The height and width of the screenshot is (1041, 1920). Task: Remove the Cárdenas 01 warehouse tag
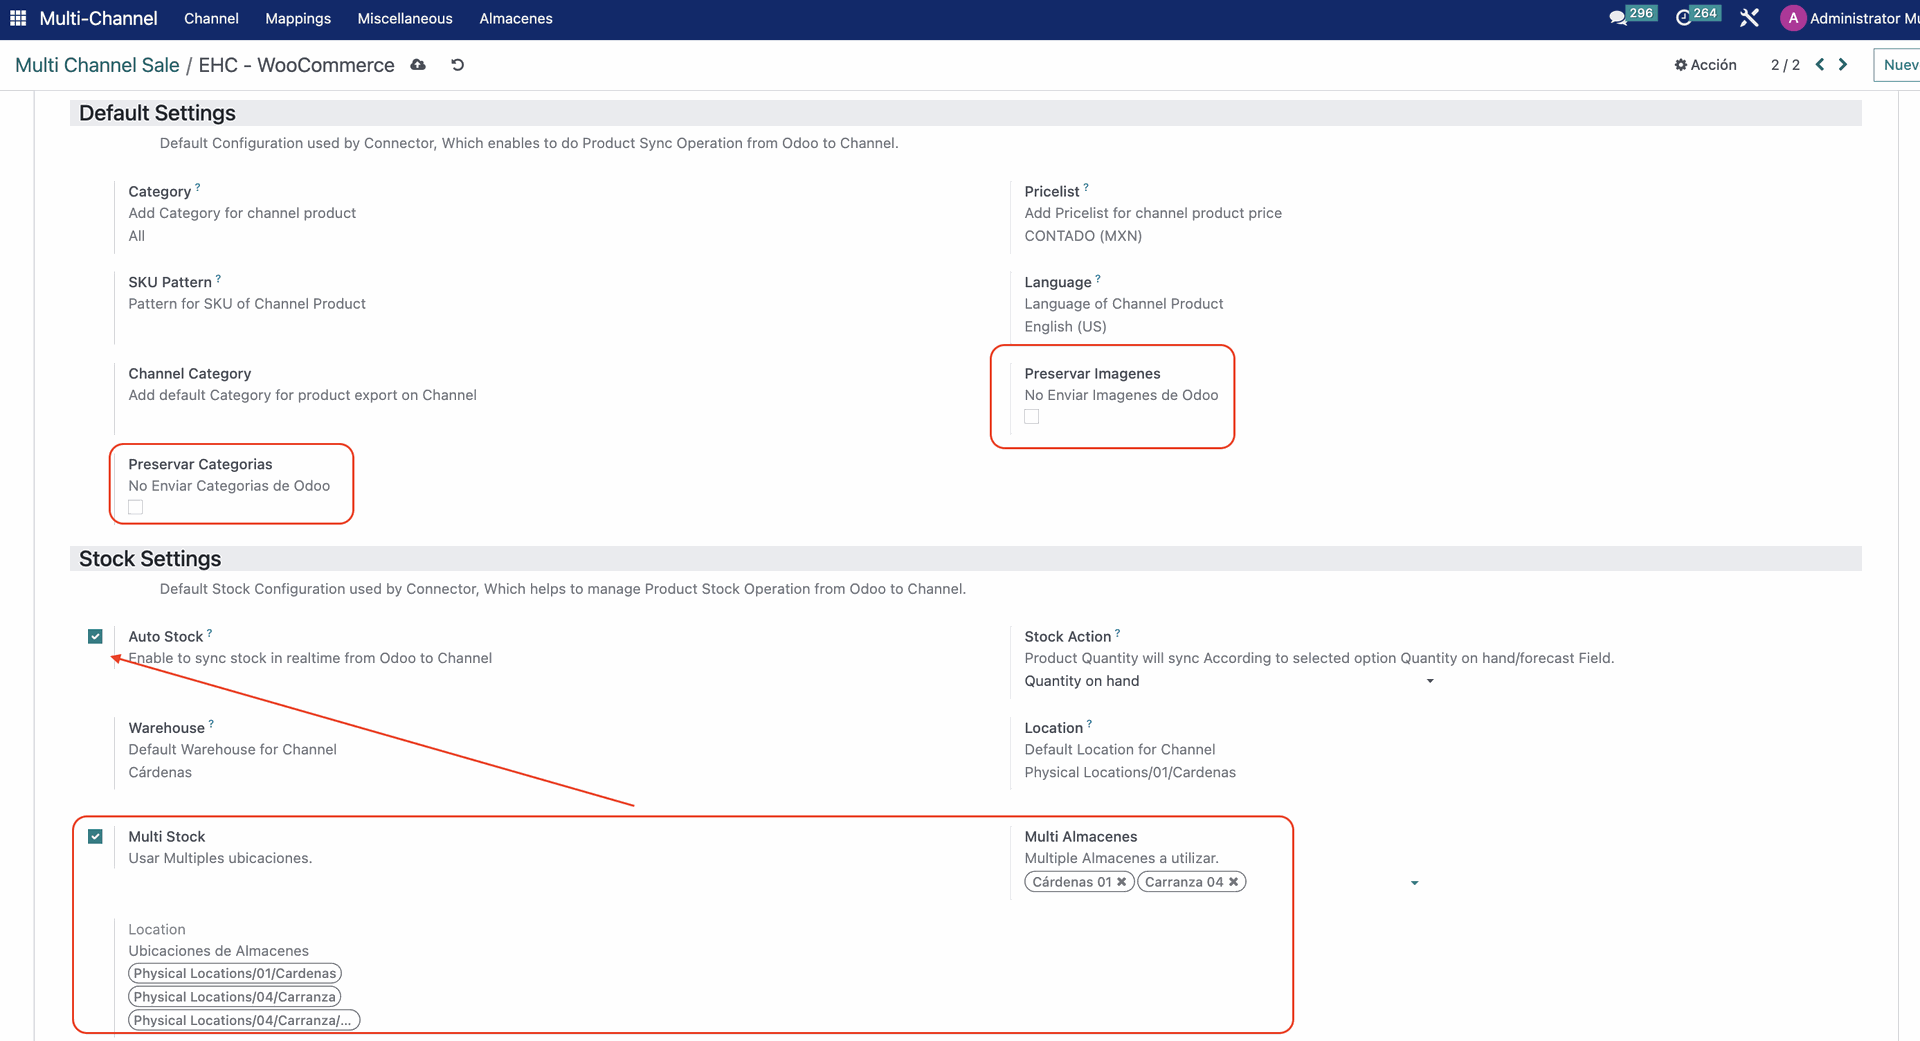pyautogui.click(x=1121, y=882)
